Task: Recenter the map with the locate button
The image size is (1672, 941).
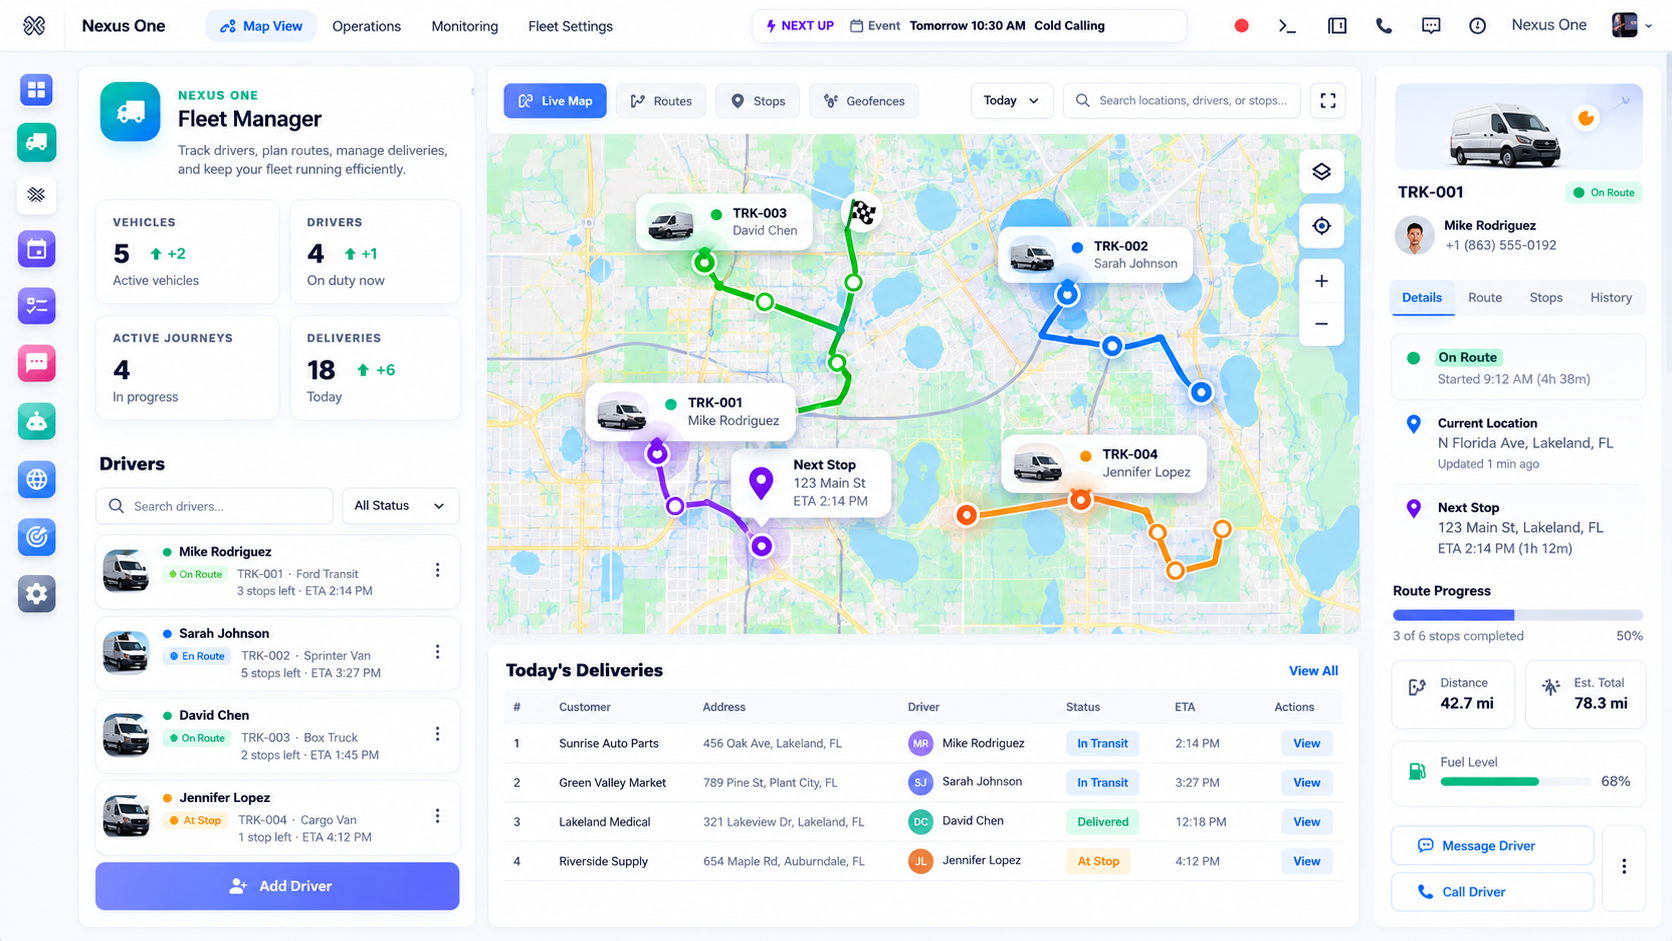Action: coord(1321,226)
